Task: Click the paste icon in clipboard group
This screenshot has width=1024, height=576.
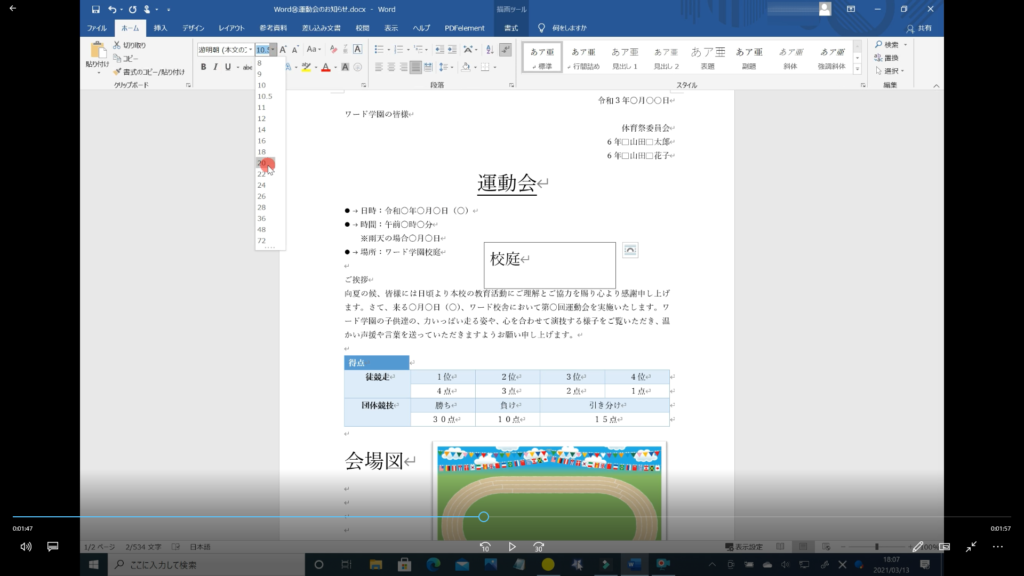Action: click(x=97, y=54)
